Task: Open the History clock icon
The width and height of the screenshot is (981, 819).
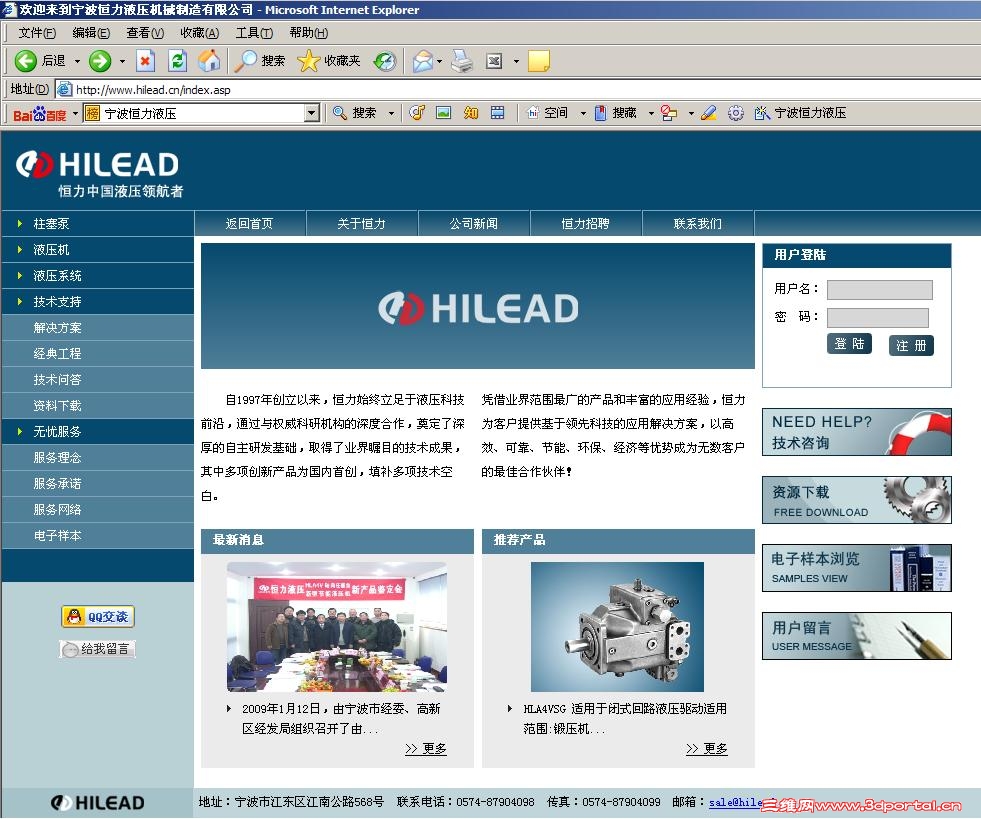Action: pos(385,61)
